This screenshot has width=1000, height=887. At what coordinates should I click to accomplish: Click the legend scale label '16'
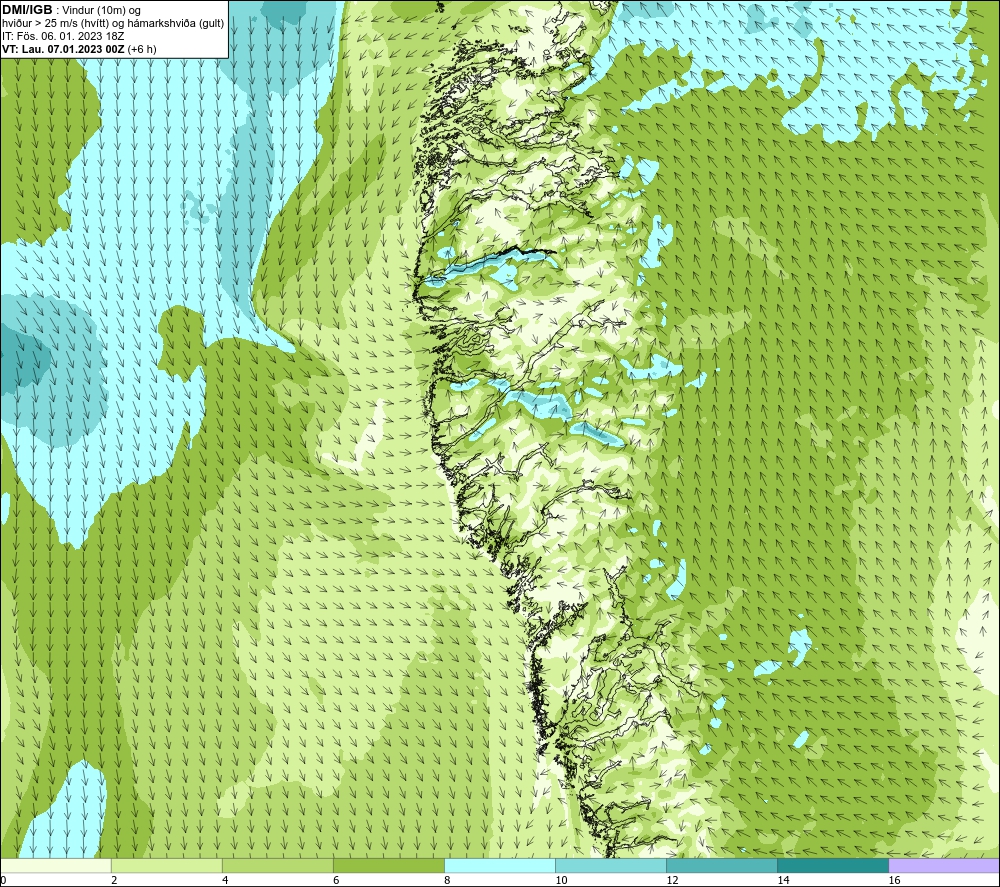click(x=895, y=880)
